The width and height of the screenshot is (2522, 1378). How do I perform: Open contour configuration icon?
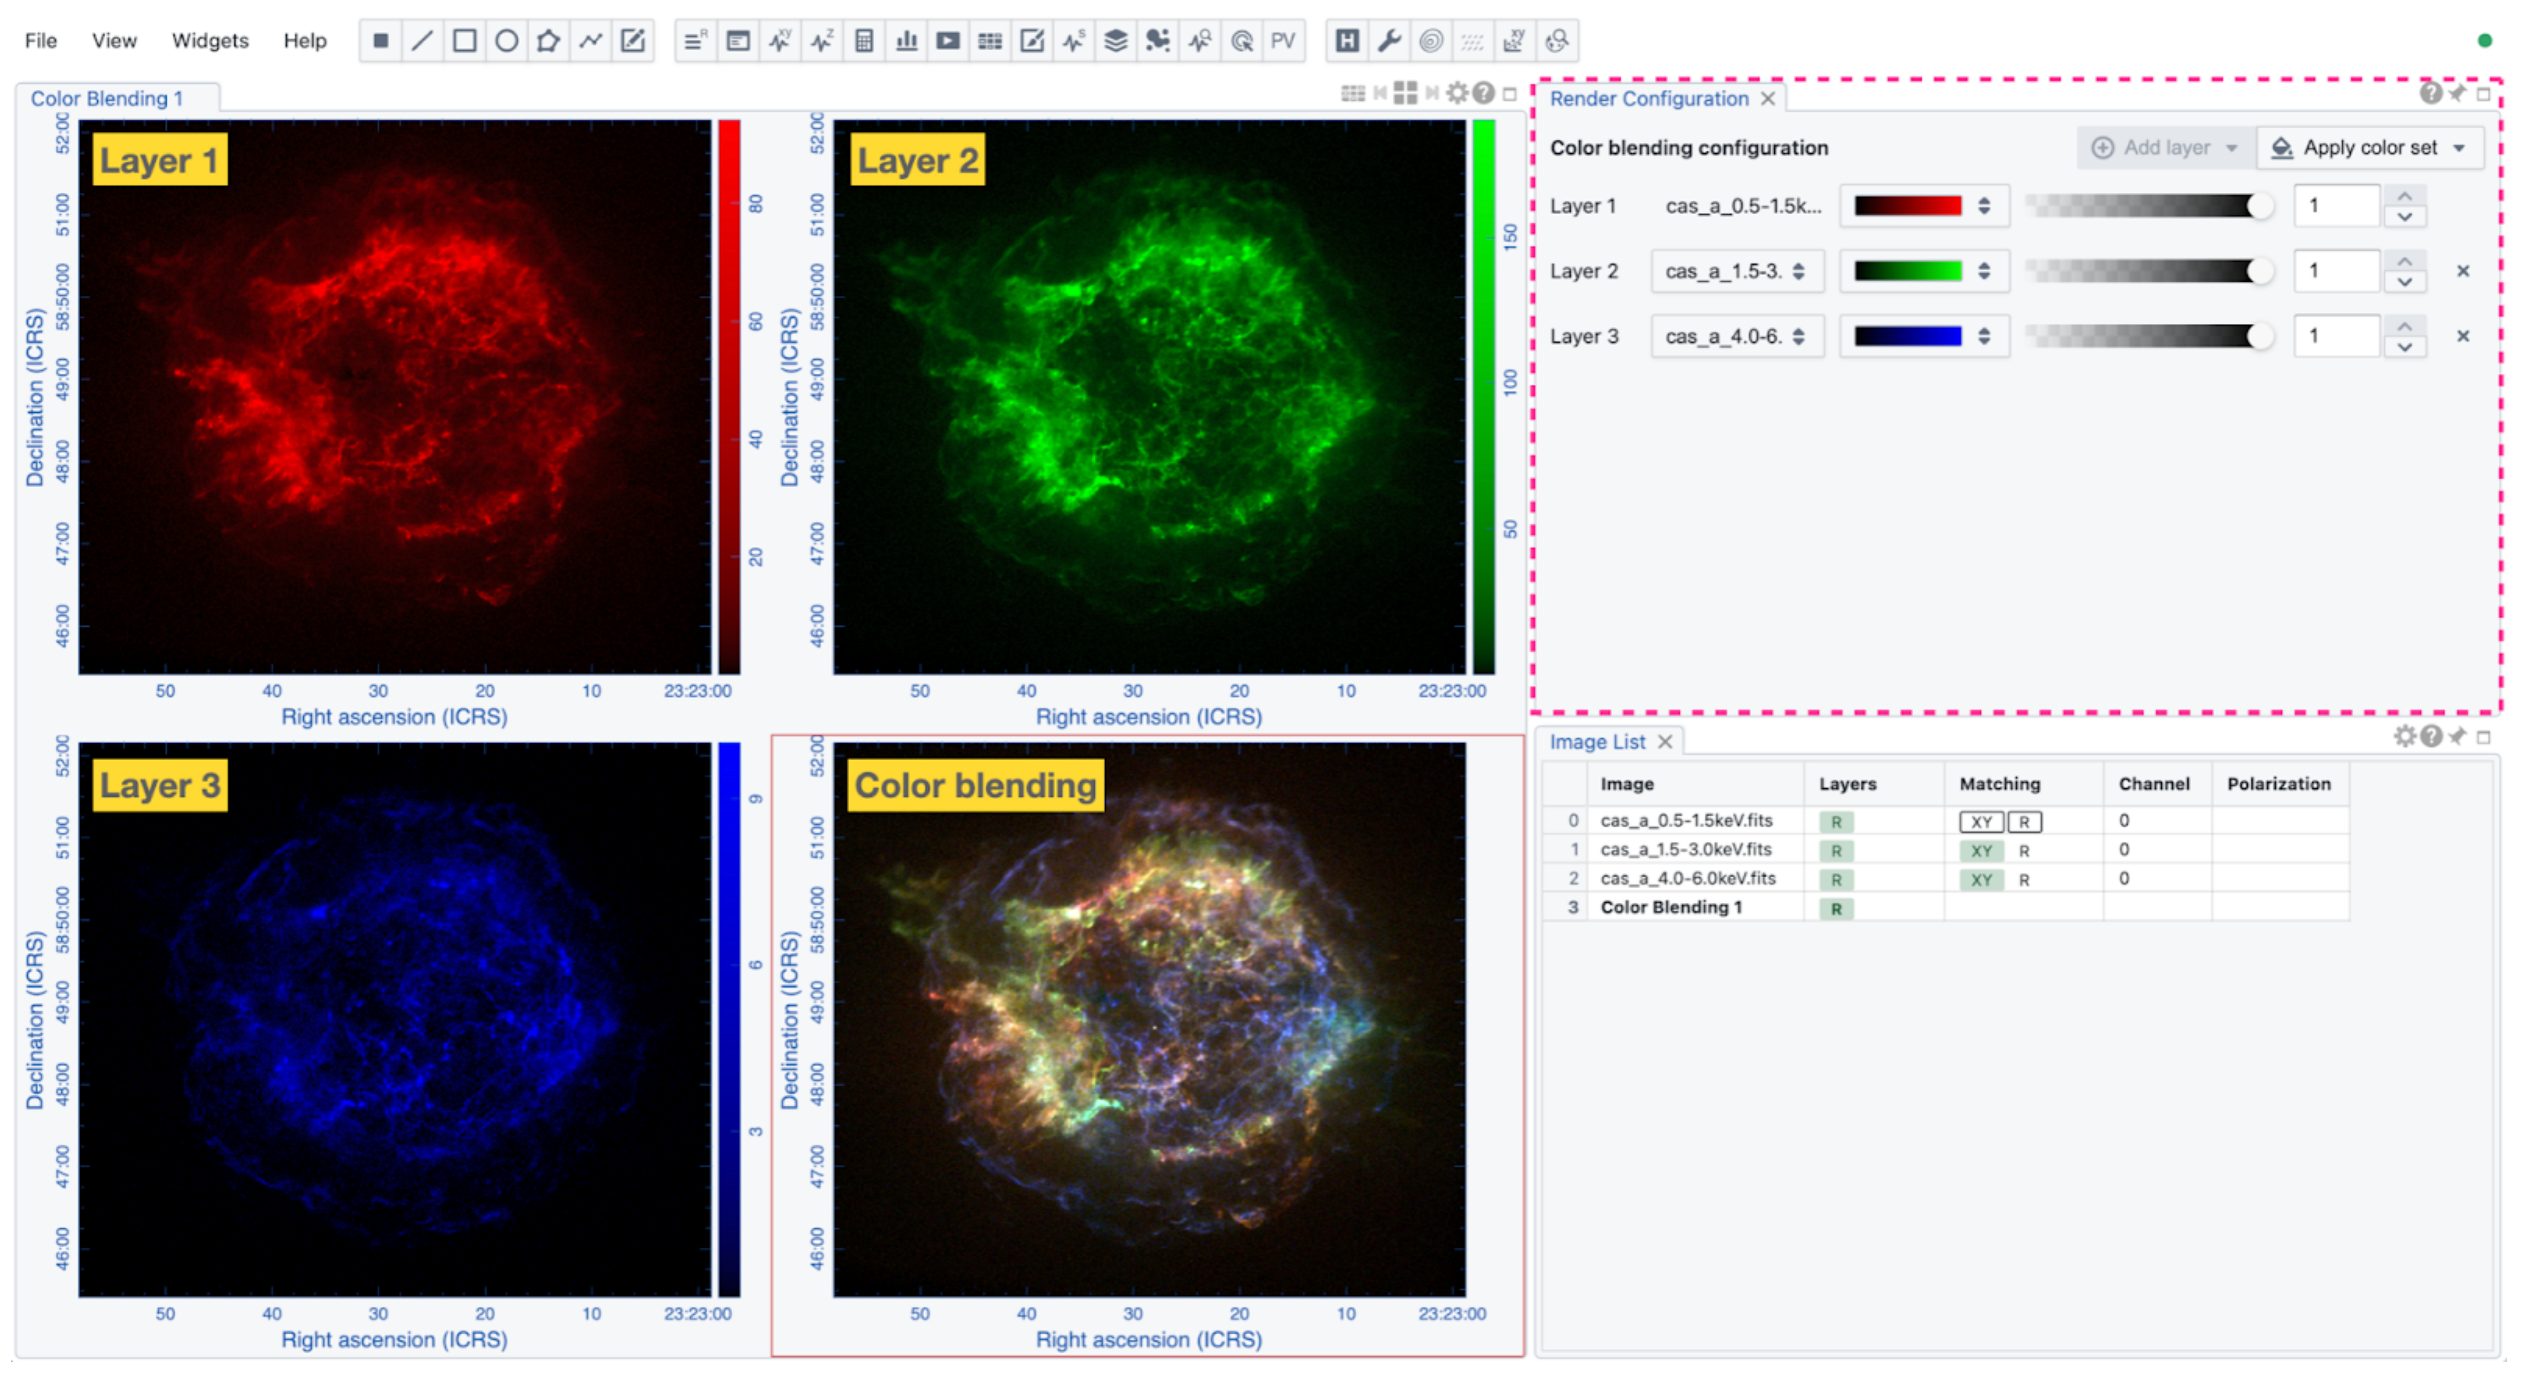pyautogui.click(x=1431, y=41)
